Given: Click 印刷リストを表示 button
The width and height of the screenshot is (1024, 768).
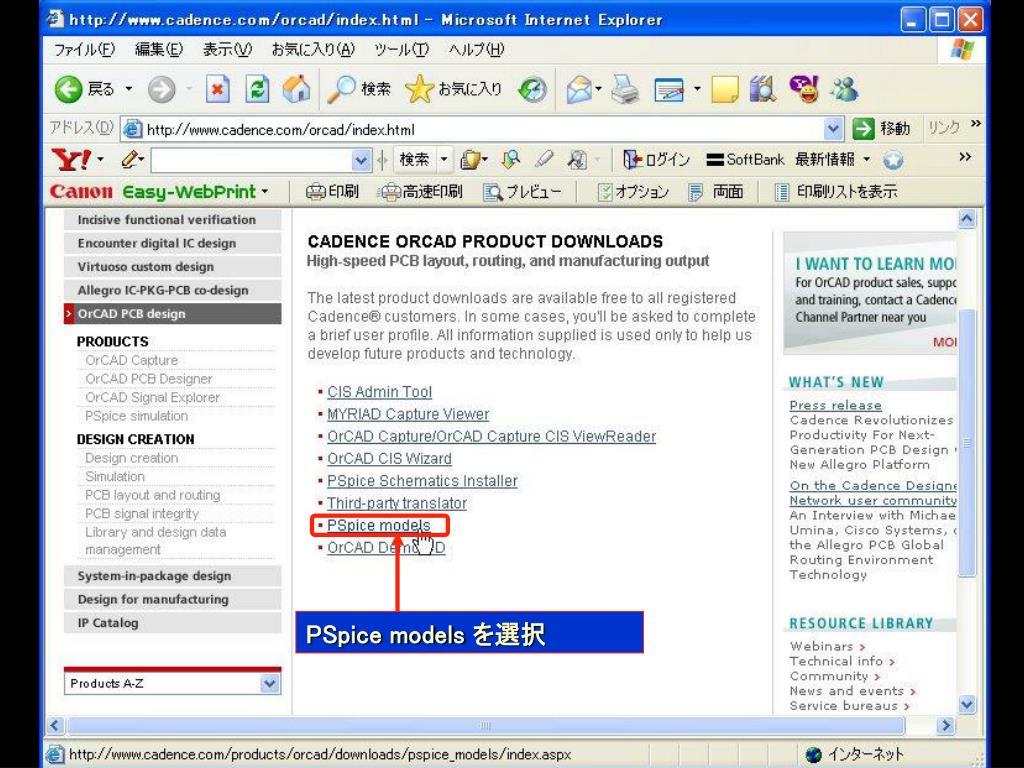Looking at the screenshot, I should pos(836,191).
